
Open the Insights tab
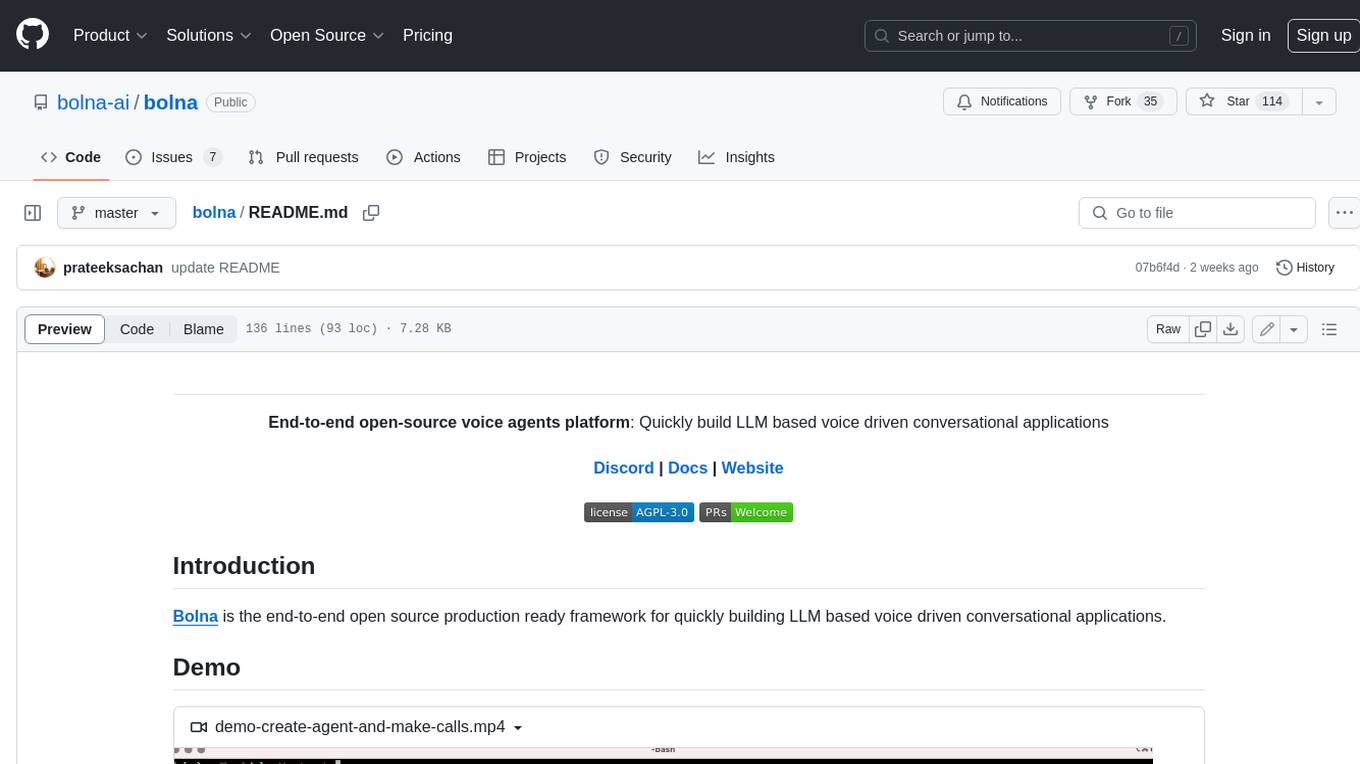(x=736, y=157)
